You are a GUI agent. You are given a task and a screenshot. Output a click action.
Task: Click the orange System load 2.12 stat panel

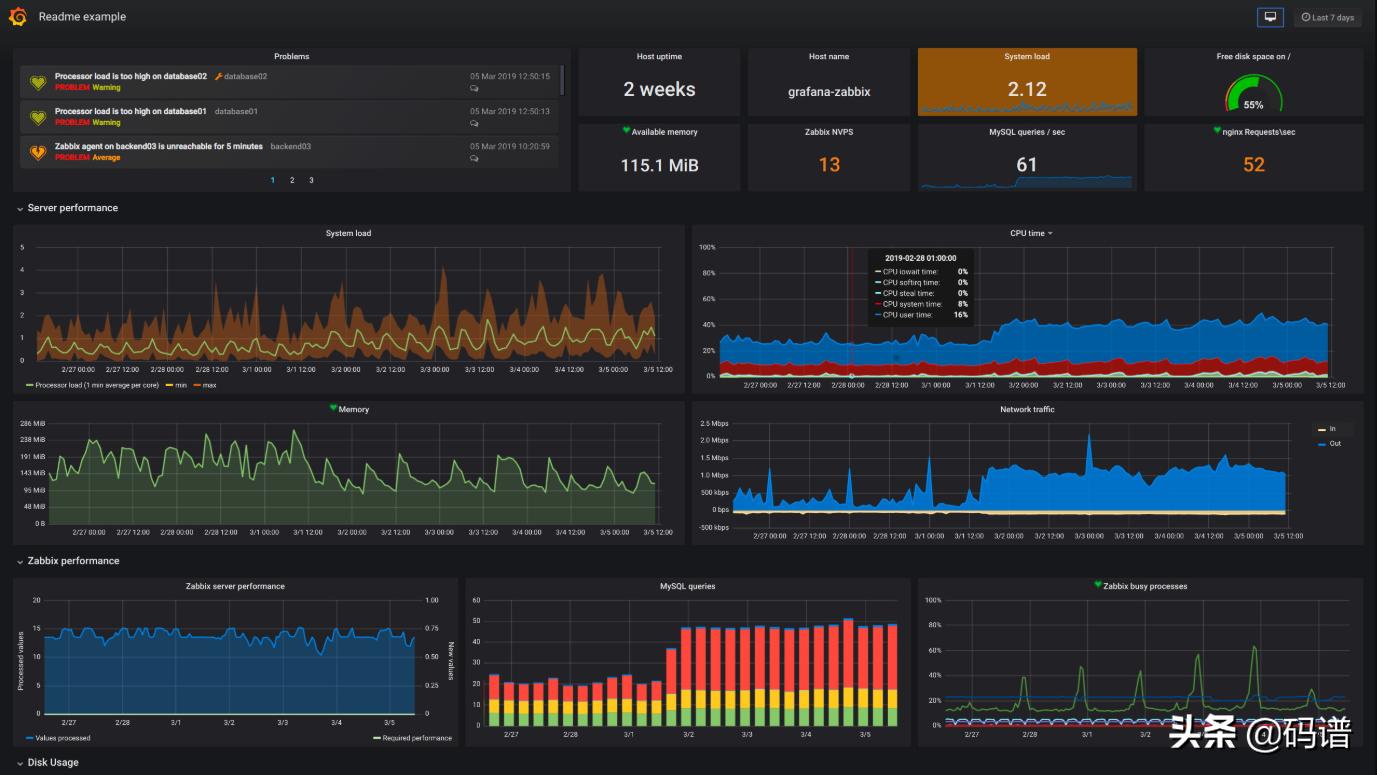(x=1027, y=82)
